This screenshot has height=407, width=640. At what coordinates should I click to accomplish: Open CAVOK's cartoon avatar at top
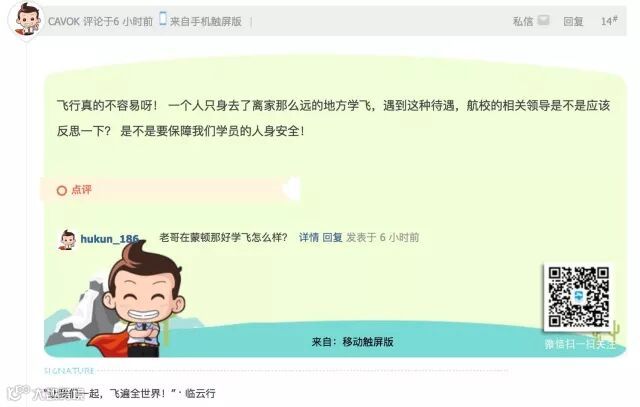tap(26, 20)
